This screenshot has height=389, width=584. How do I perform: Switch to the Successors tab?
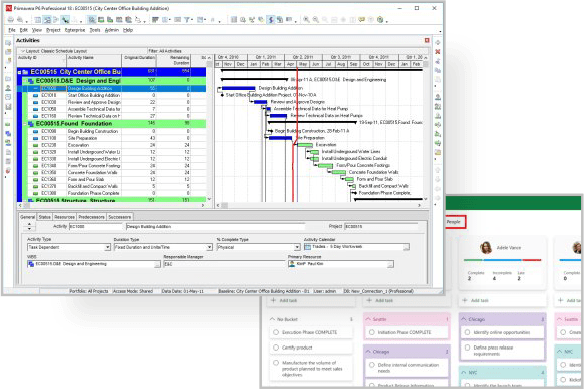pos(120,217)
